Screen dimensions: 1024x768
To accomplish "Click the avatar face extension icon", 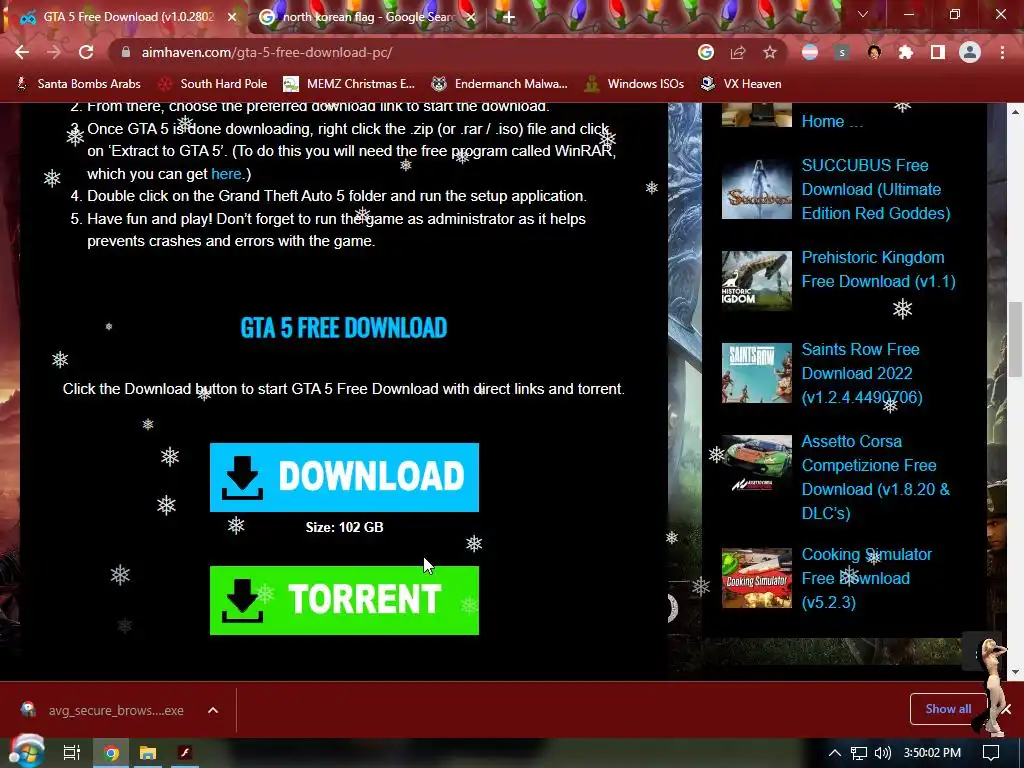I will [x=874, y=52].
